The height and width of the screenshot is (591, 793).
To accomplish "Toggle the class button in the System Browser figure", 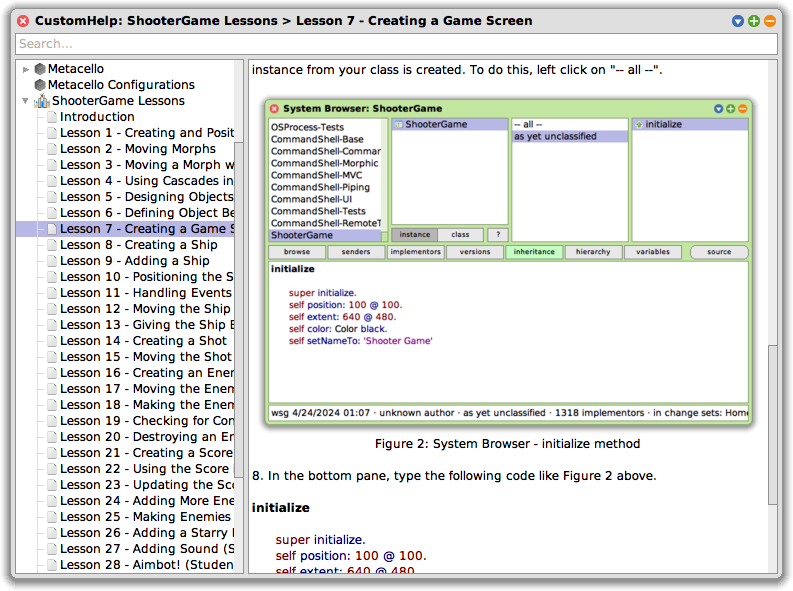I will tap(460, 235).
